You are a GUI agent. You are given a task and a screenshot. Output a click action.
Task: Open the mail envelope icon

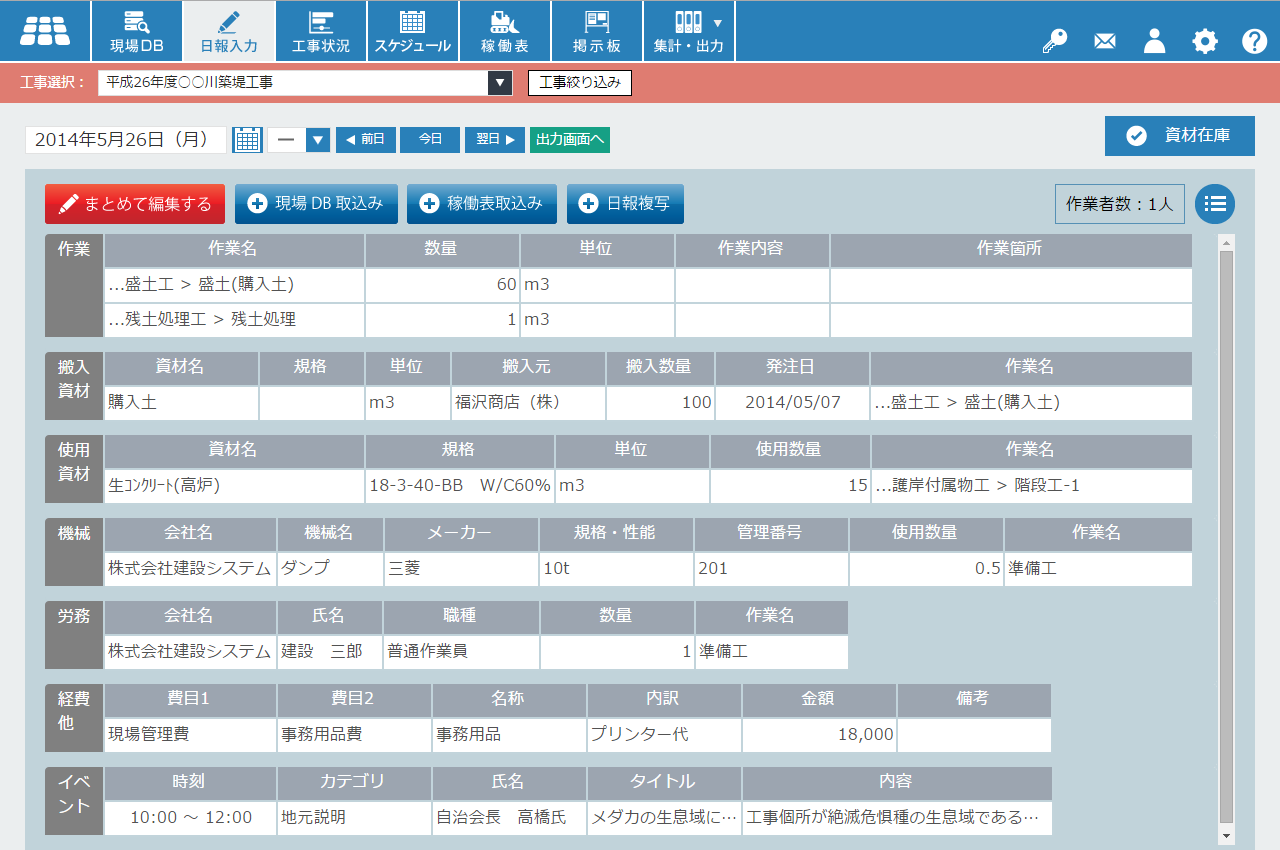[x=1105, y=41]
